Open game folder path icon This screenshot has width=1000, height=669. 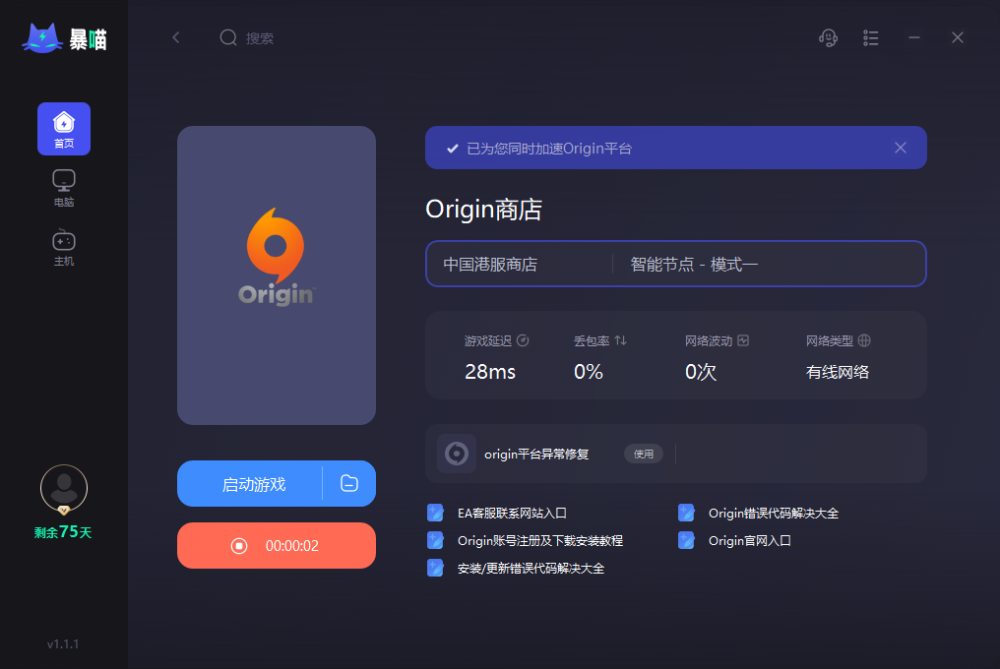(x=349, y=483)
